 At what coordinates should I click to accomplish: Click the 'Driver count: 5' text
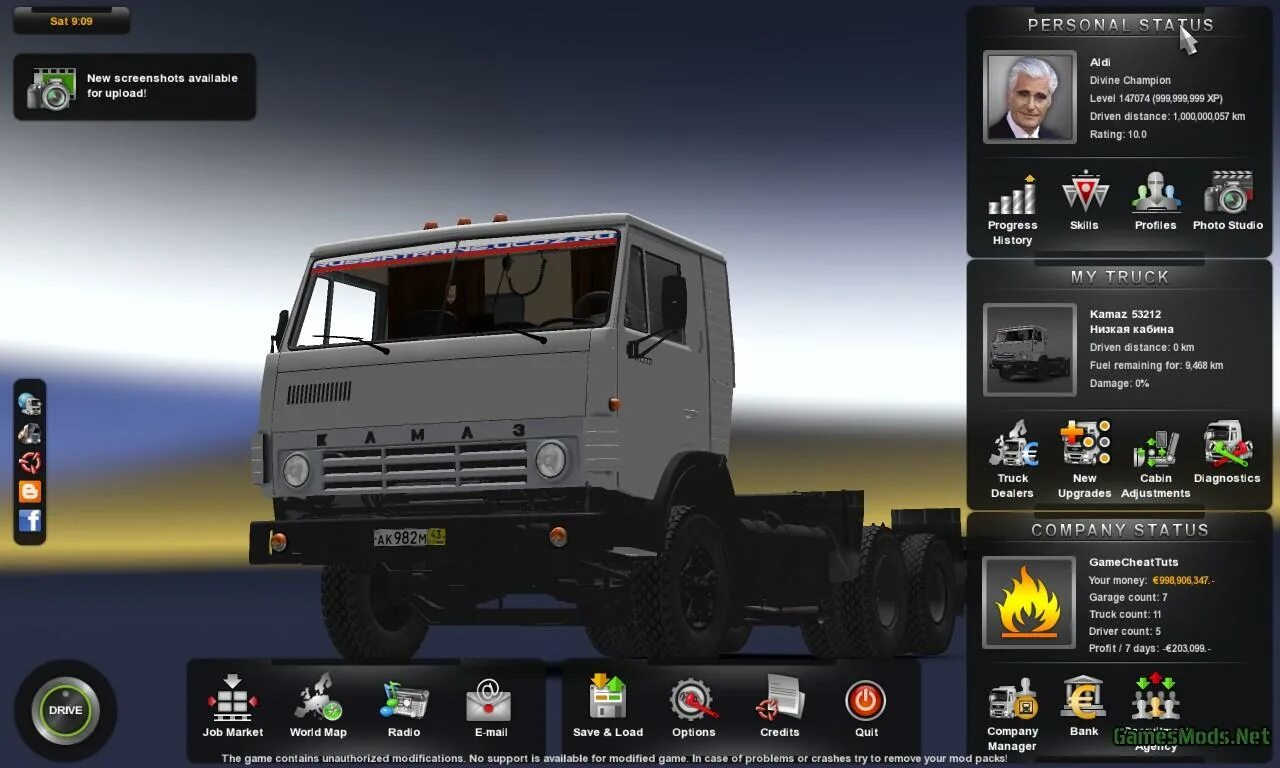point(1124,632)
